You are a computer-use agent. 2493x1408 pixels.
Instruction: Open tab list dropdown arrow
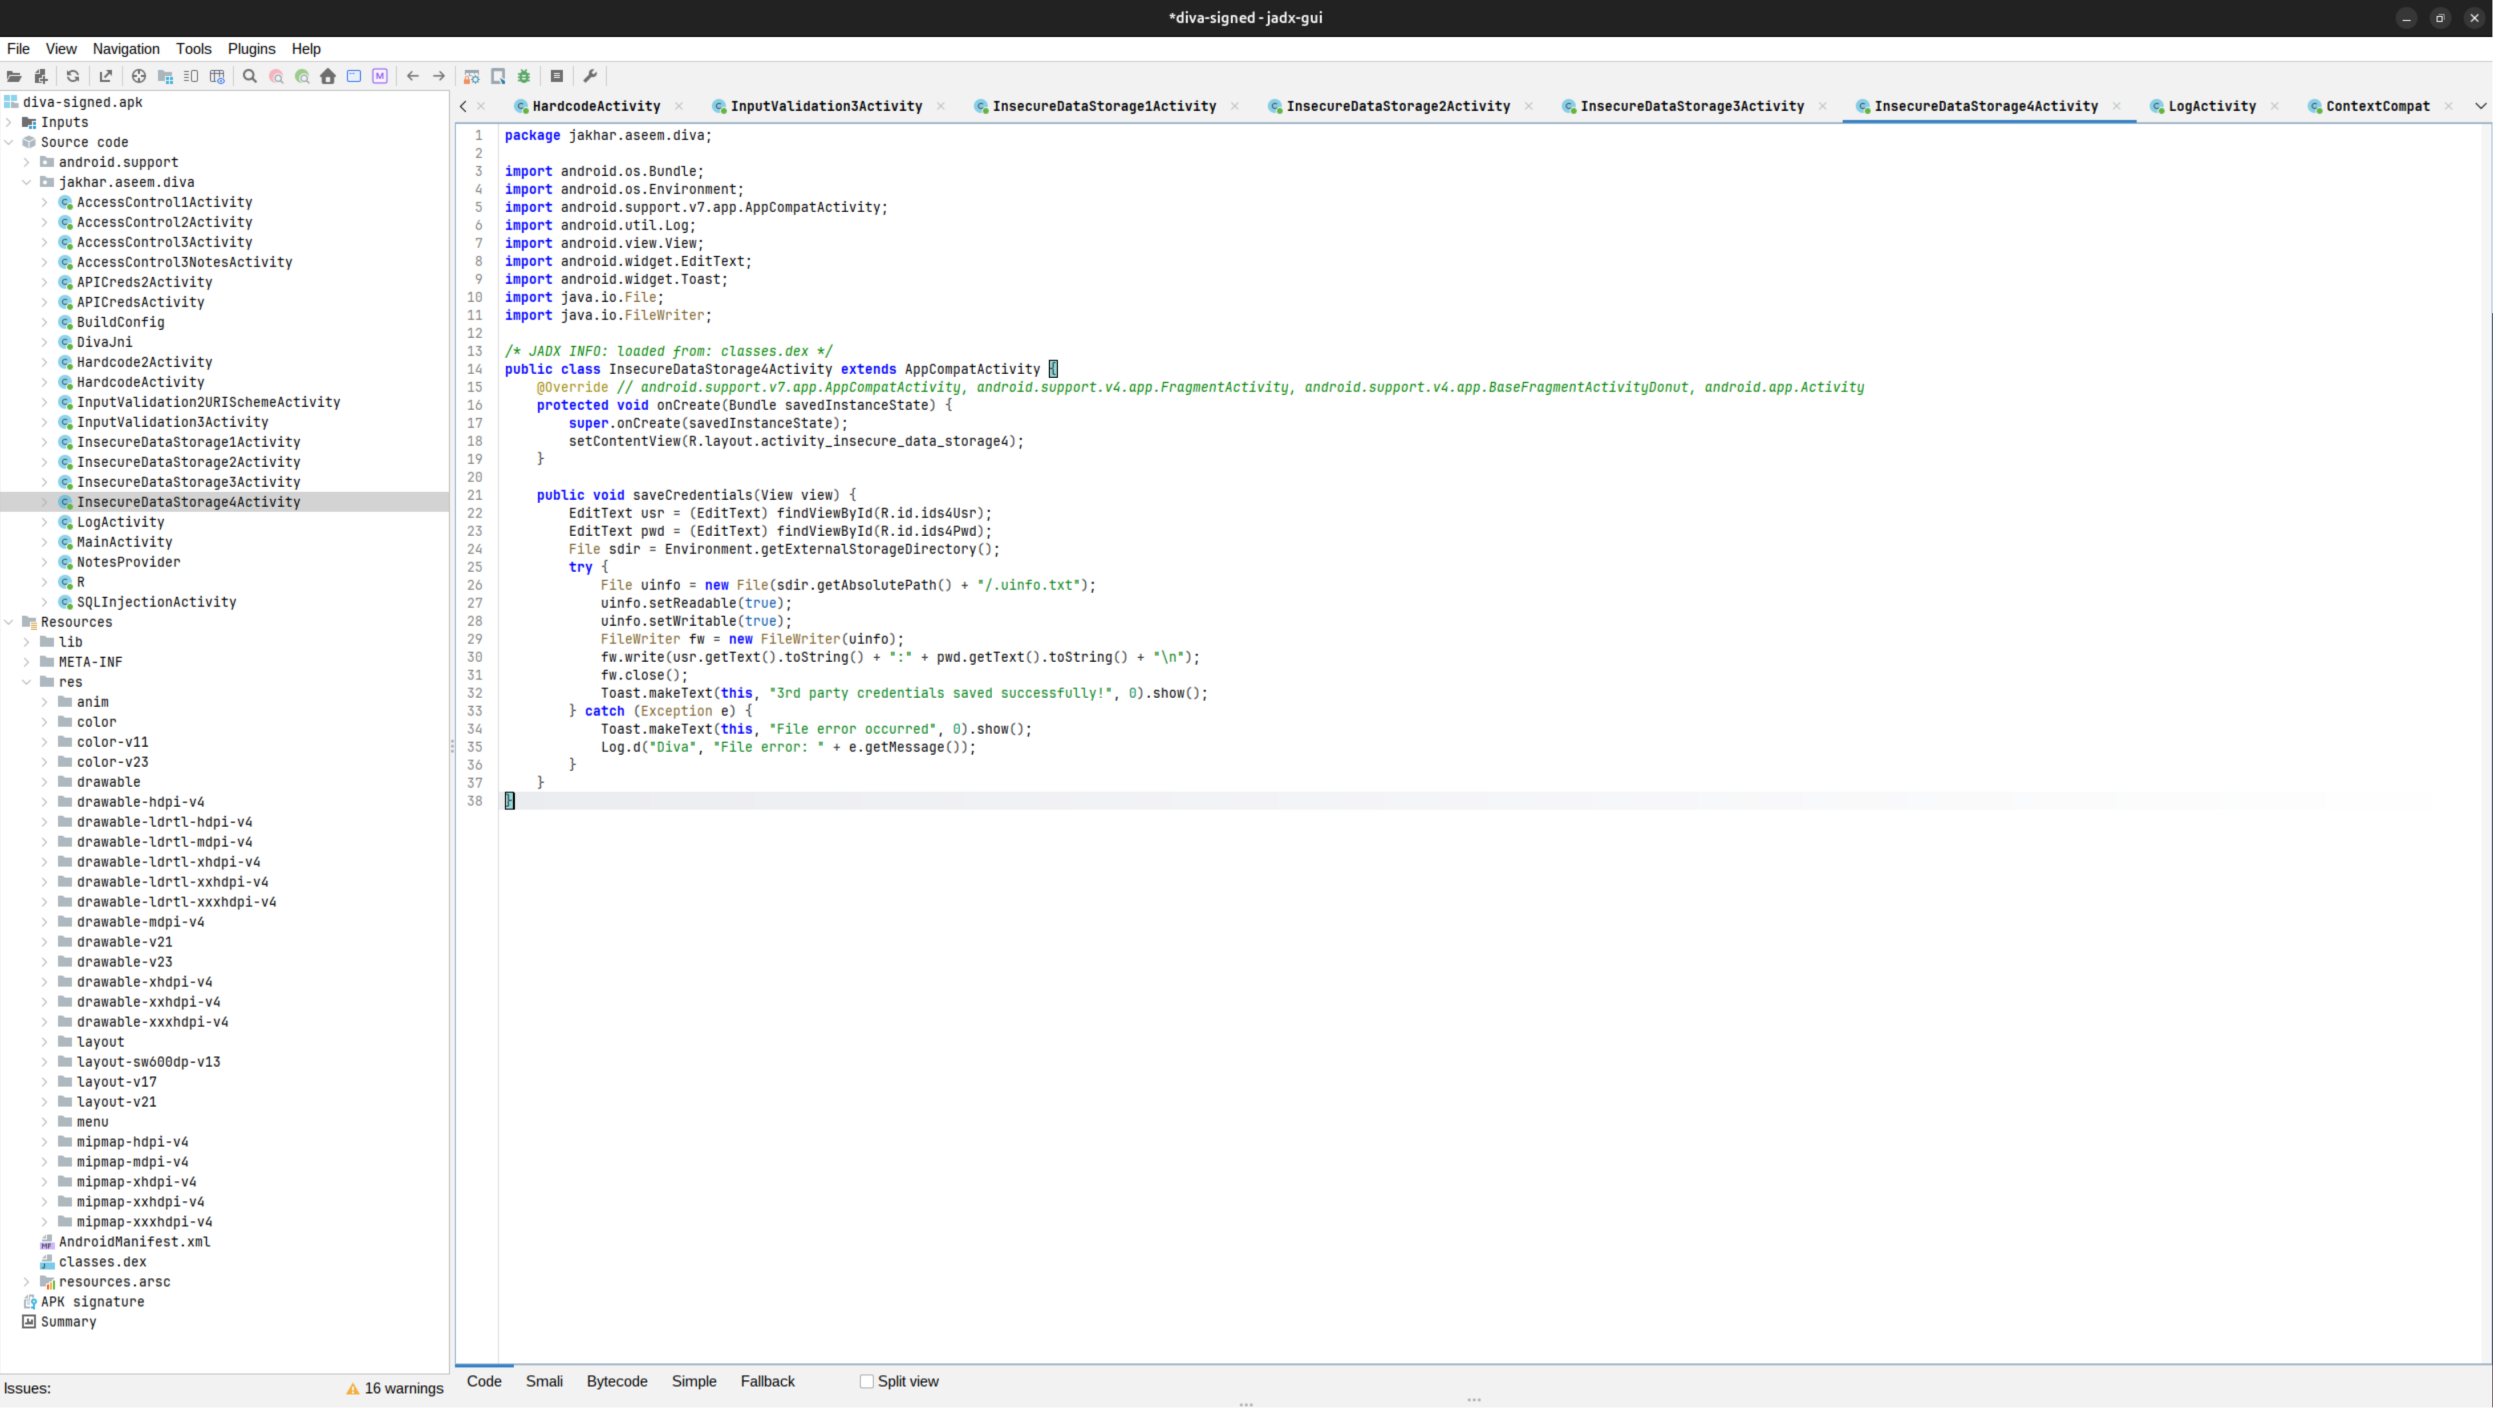2480,106
